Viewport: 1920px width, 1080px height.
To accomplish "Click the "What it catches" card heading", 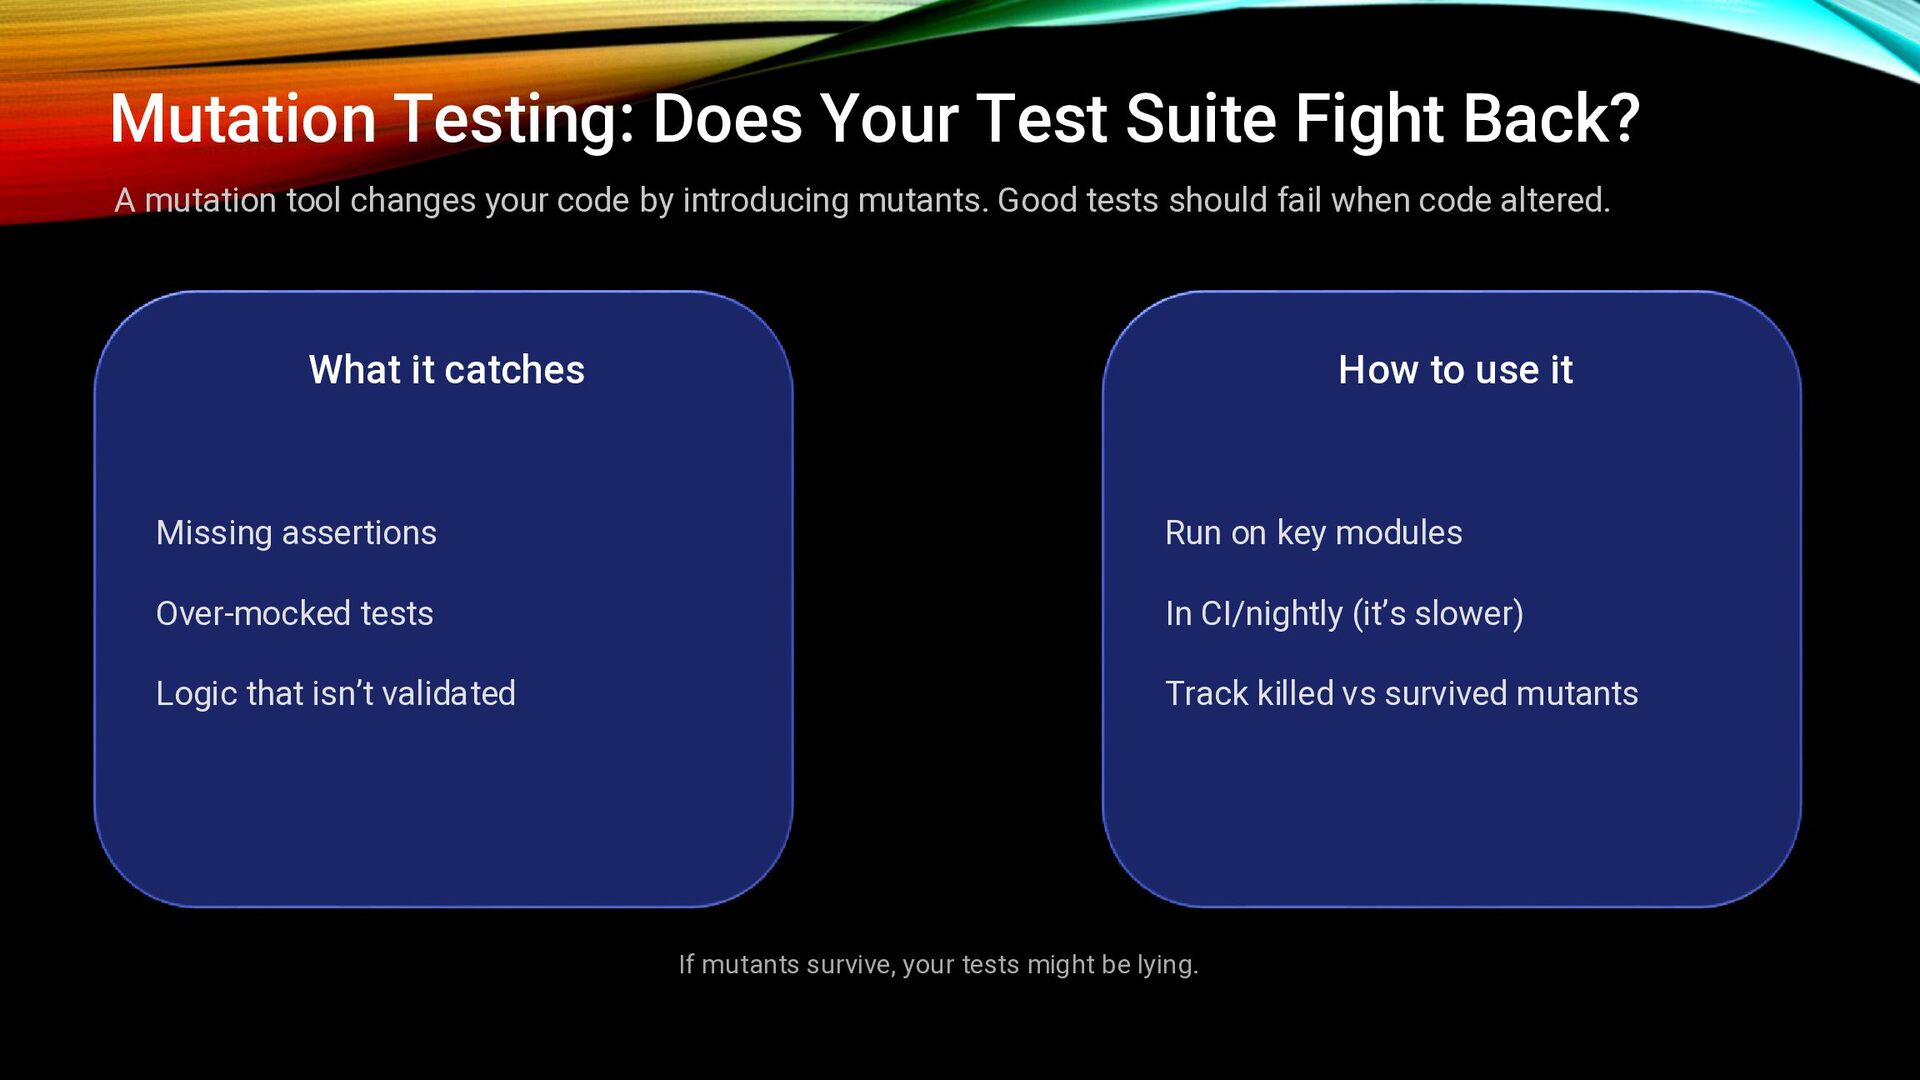I will 446,370.
